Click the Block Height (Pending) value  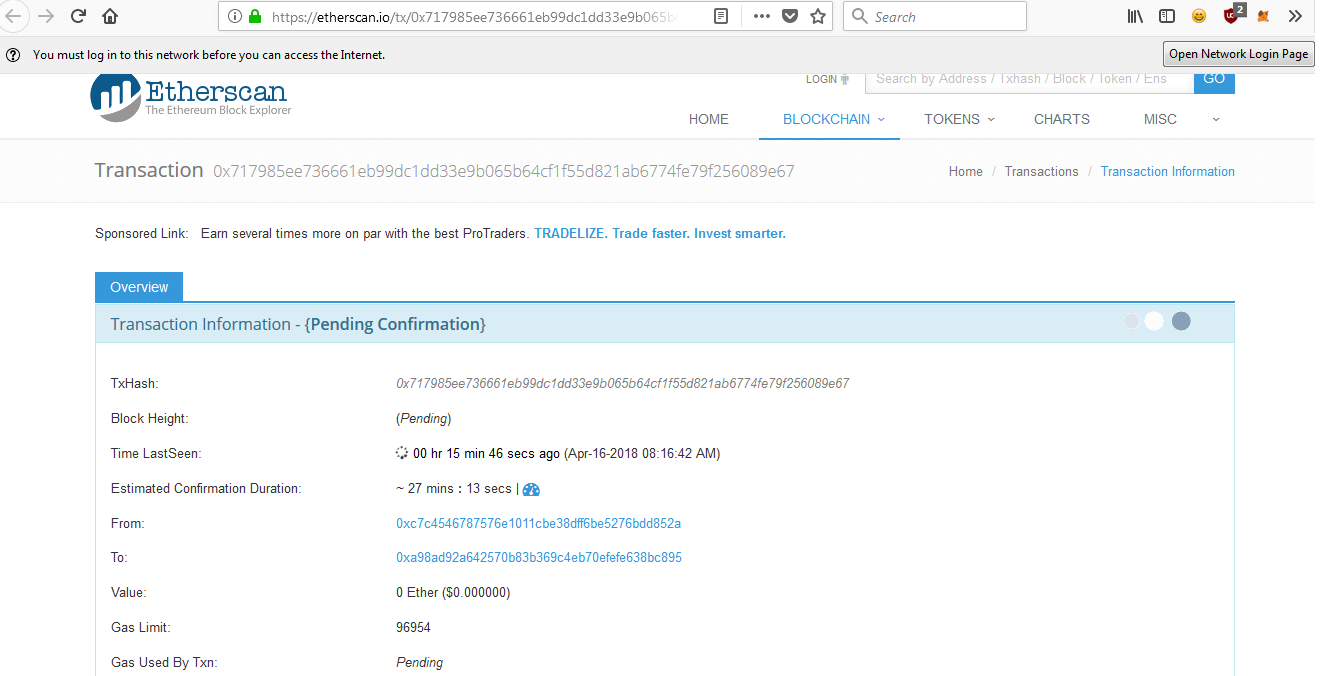pos(424,419)
